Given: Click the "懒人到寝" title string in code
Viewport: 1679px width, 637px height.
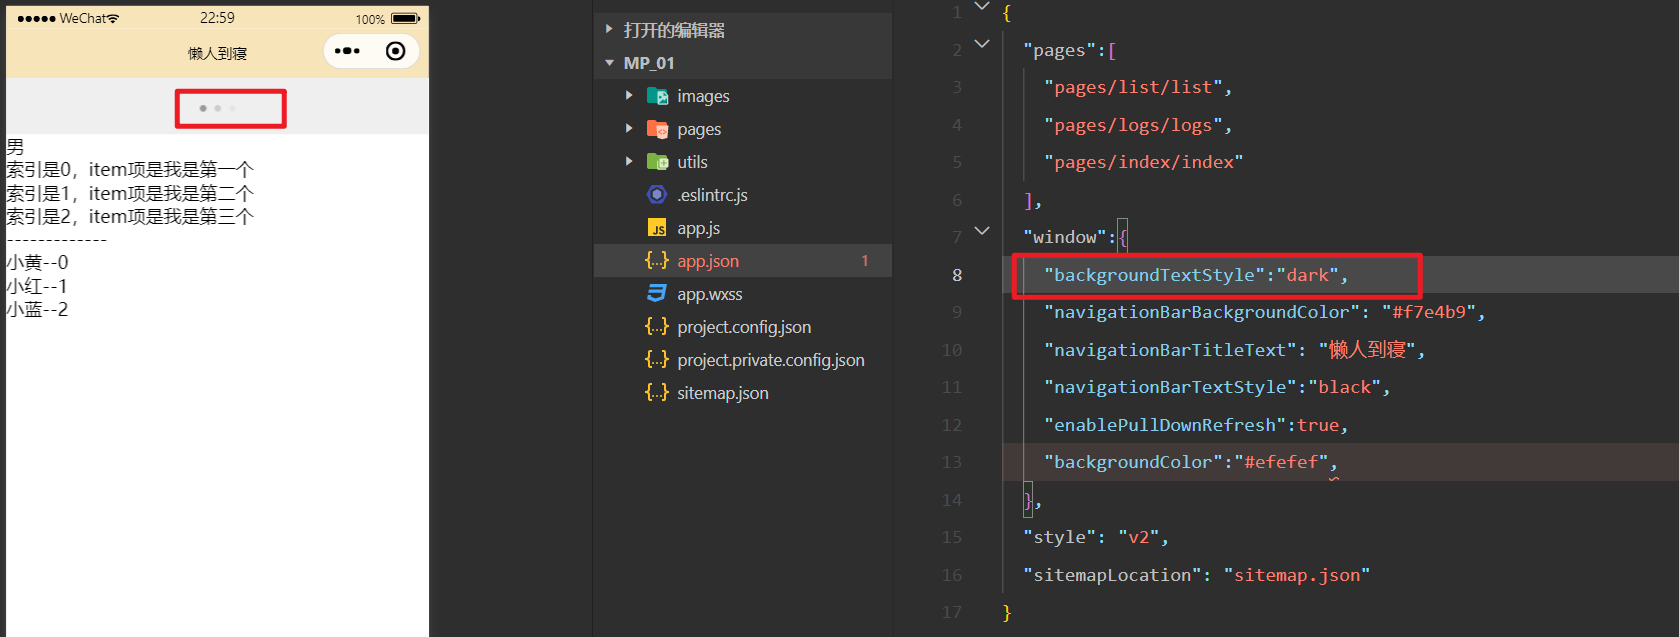Looking at the screenshot, I should [1367, 350].
